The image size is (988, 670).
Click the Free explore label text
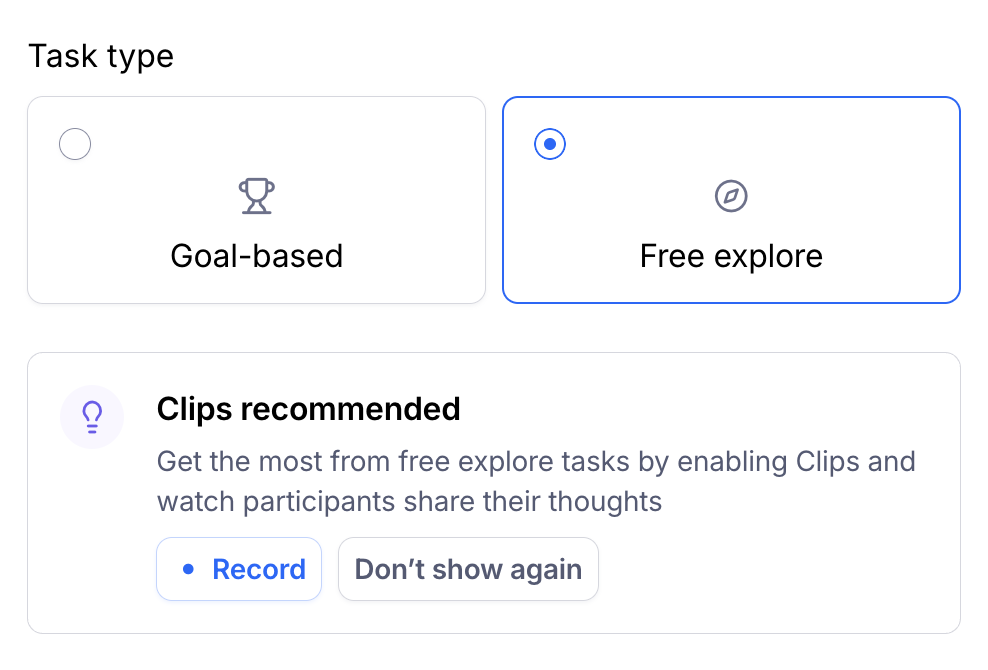pos(731,257)
